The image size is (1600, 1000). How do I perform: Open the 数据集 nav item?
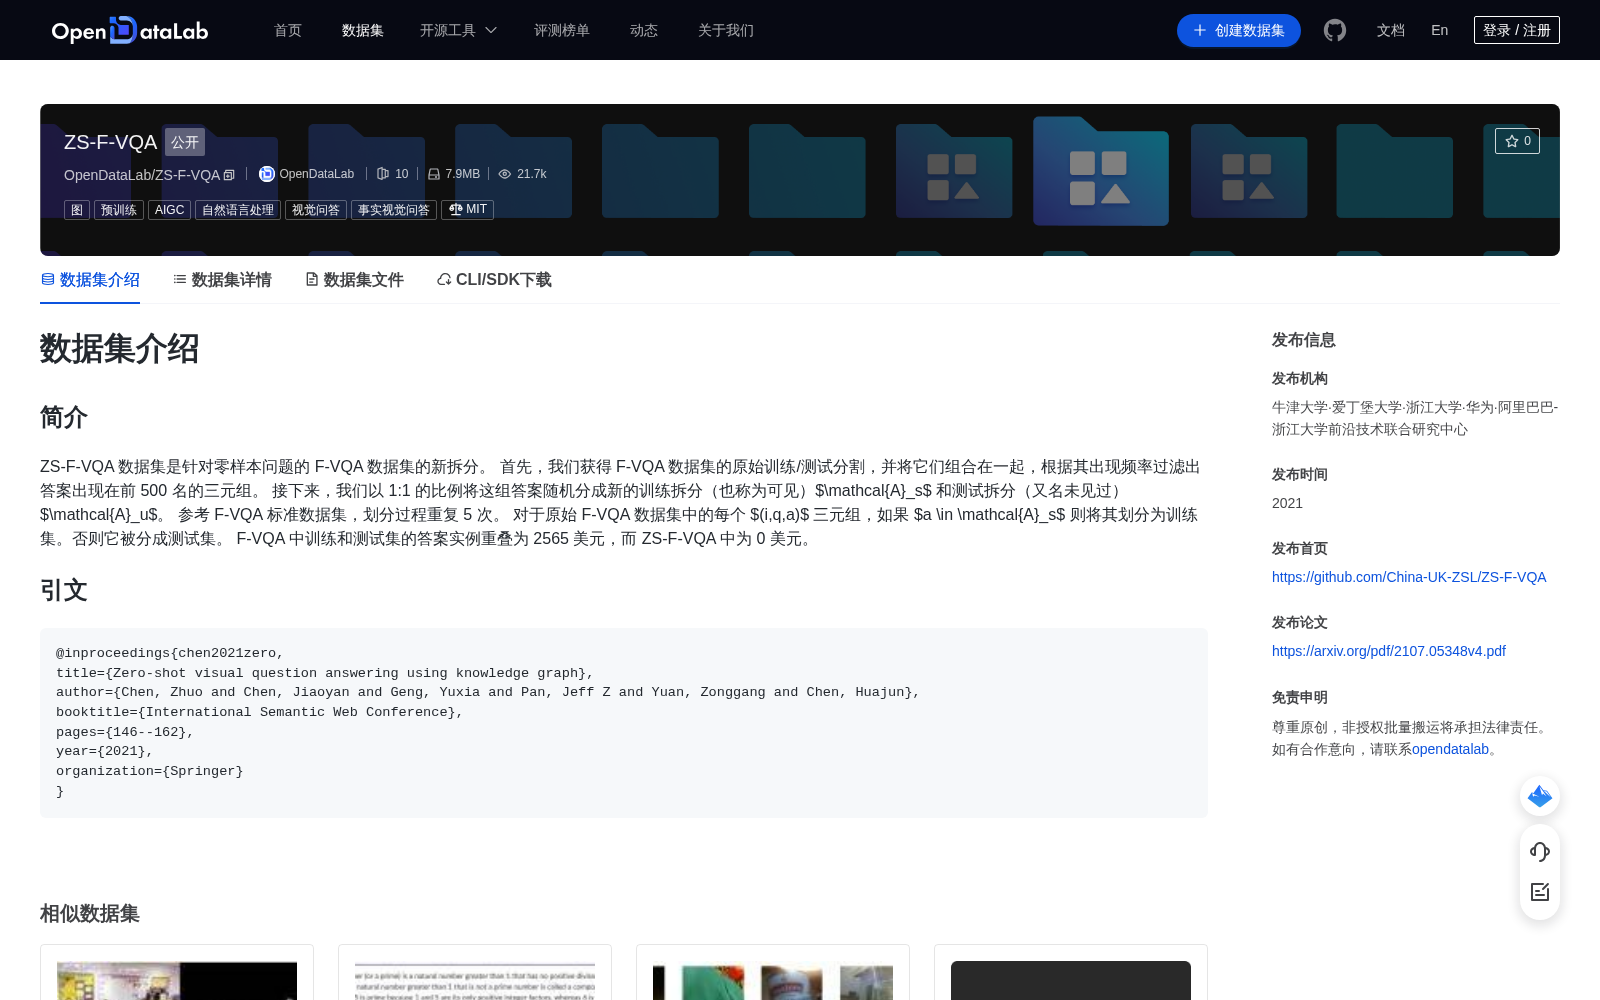363,30
